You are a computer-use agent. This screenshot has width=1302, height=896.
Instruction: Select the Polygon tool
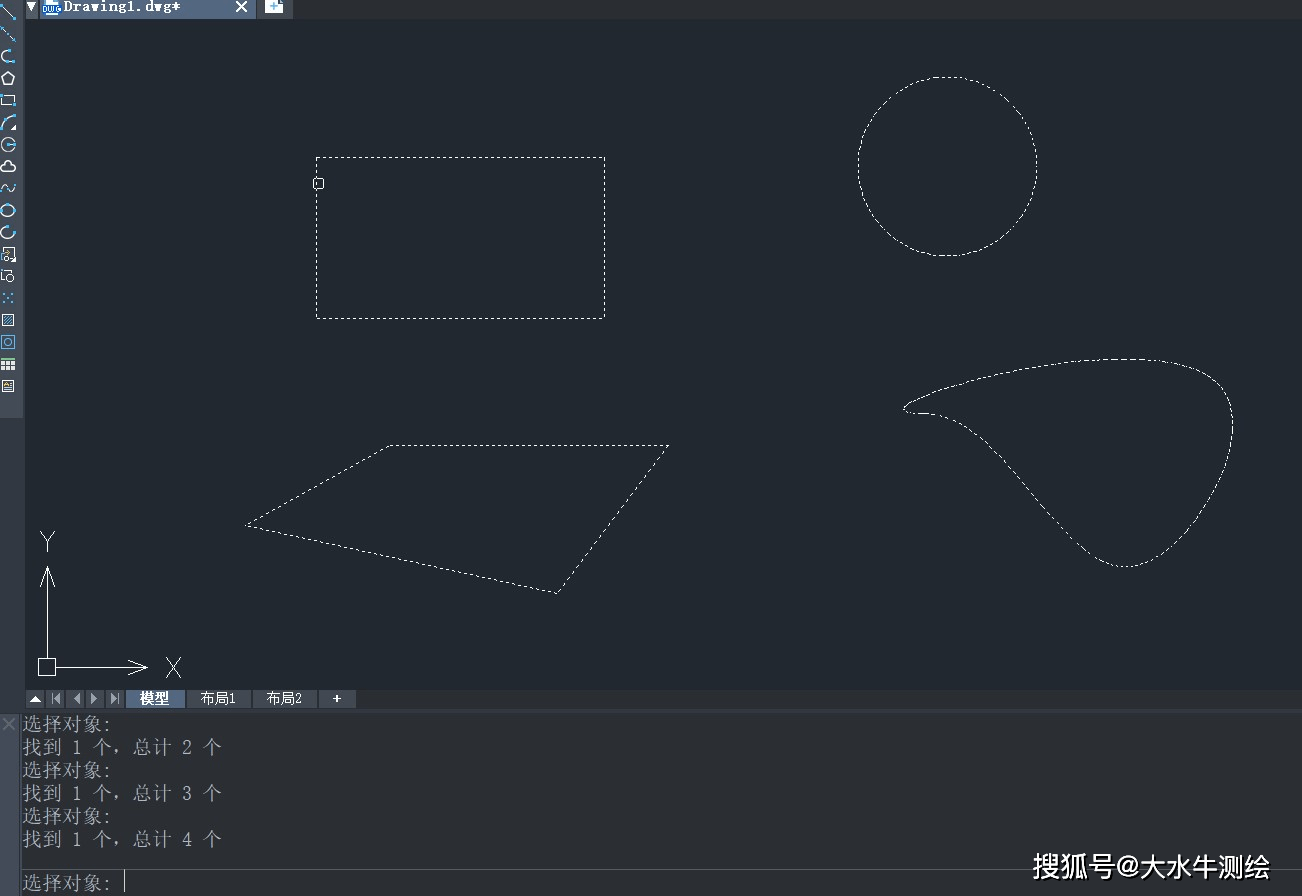8,78
